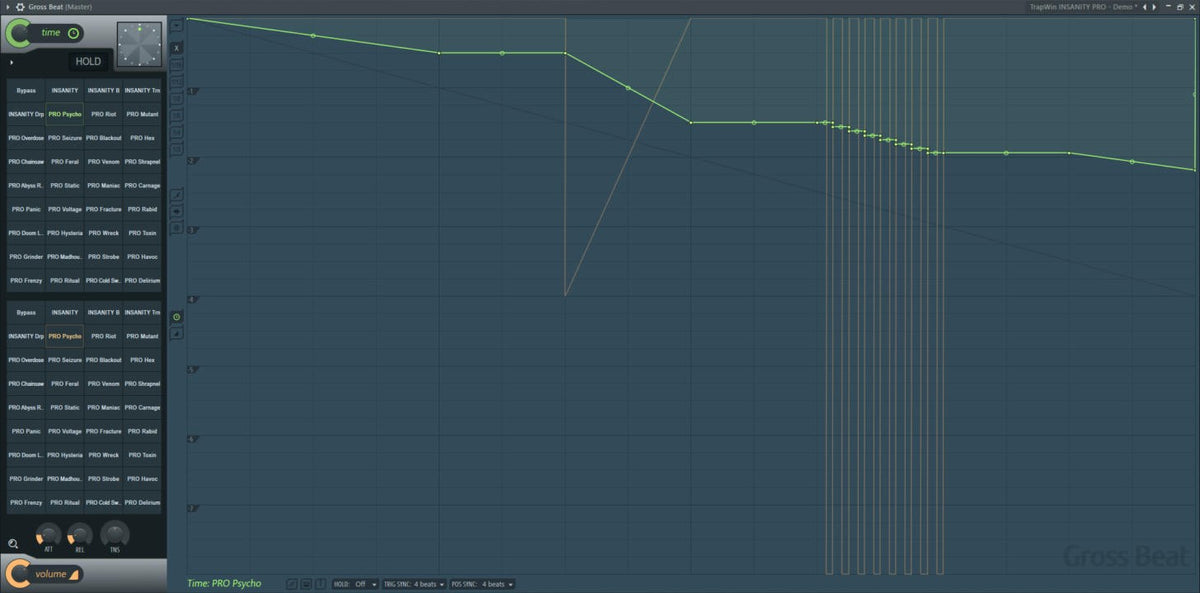1200x593 pixels.
Task: Click the TNS knob
Action: pos(115,534)
